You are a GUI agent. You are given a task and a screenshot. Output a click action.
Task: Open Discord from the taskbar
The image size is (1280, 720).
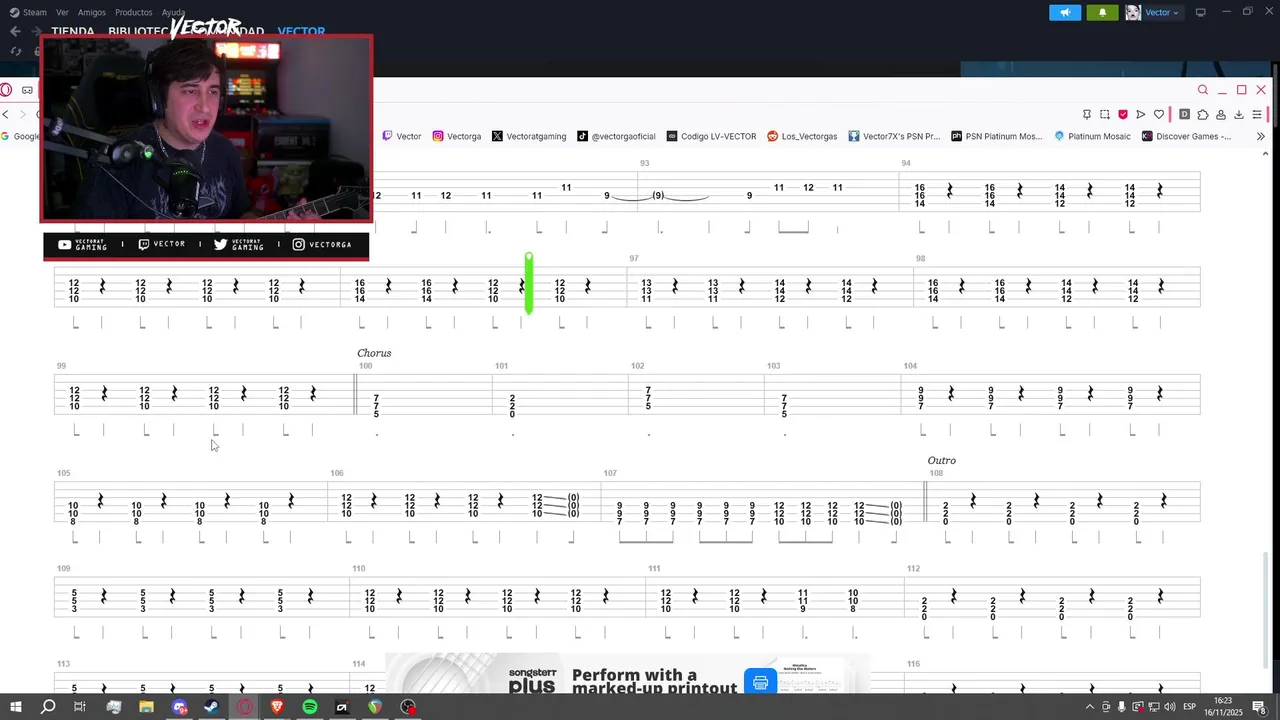tap(179, 707)
